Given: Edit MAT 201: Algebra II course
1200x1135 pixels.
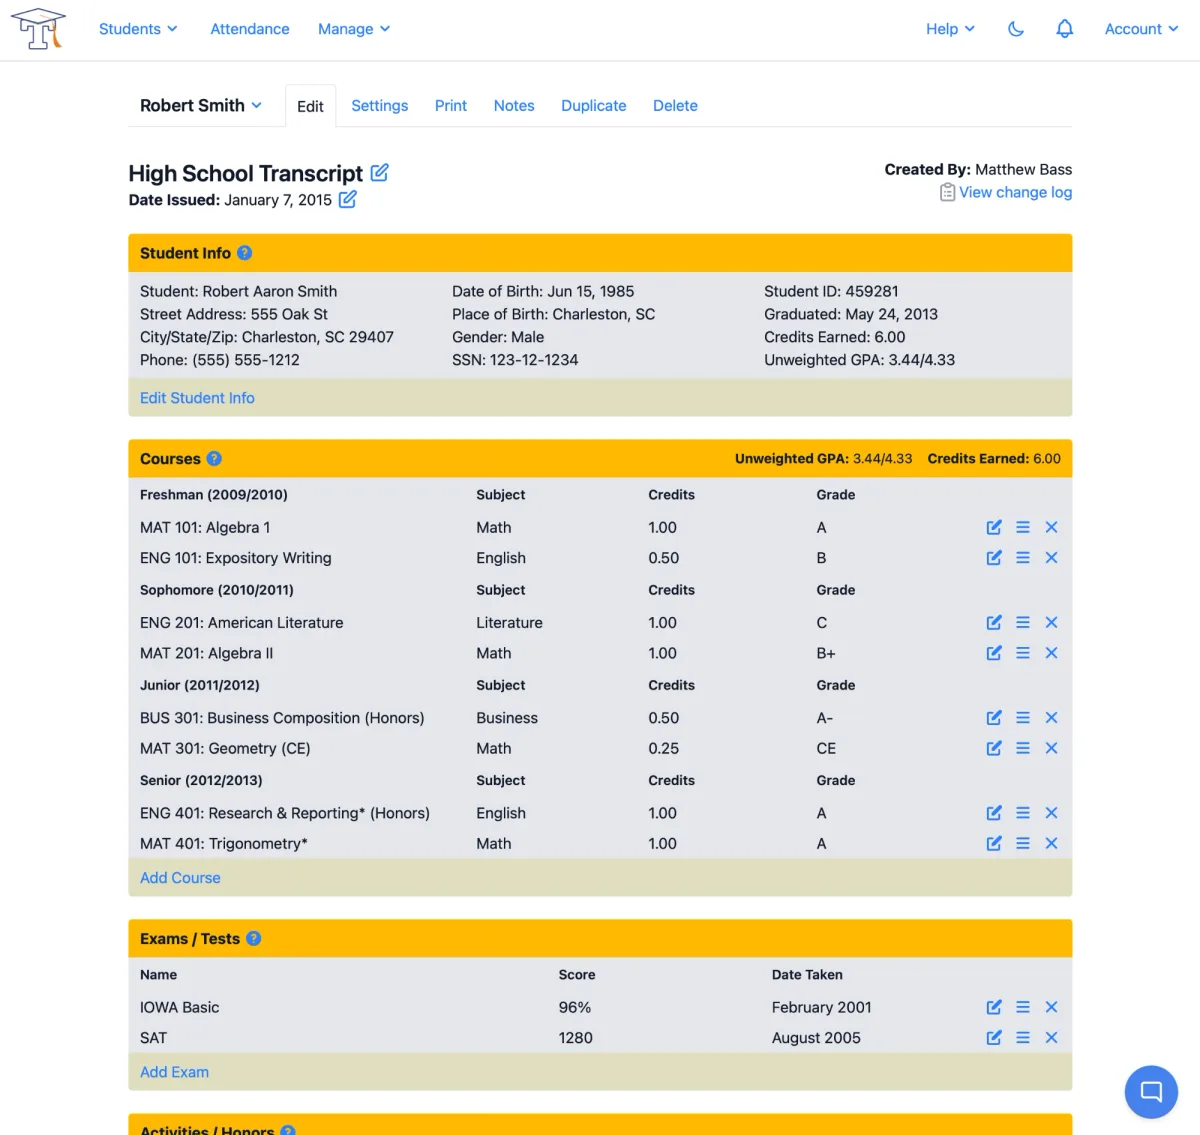Looking at the screenshot, I should tap(994, 653).
